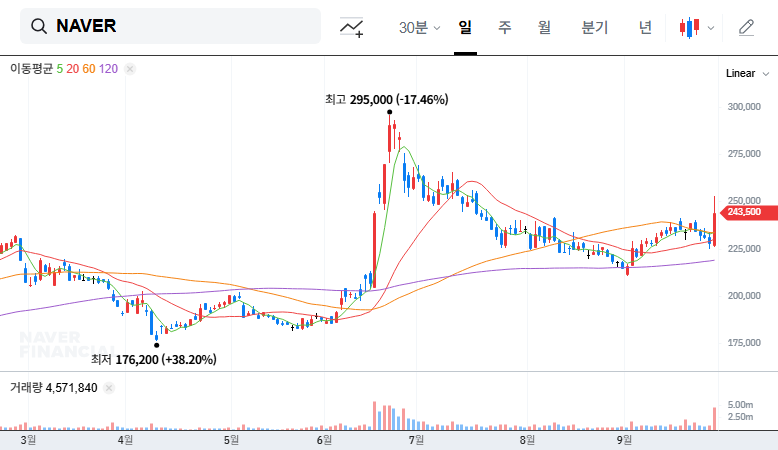
Task: Click the 6월 date axis label
Action: point(324,440)
